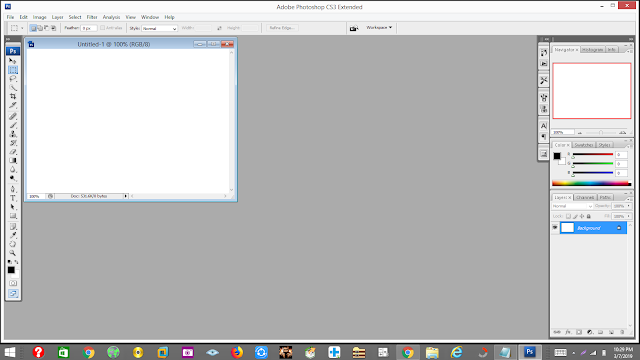Toggle Quick Mask mode button
This screenshot has width=640, height=360.
click(13, 283)
